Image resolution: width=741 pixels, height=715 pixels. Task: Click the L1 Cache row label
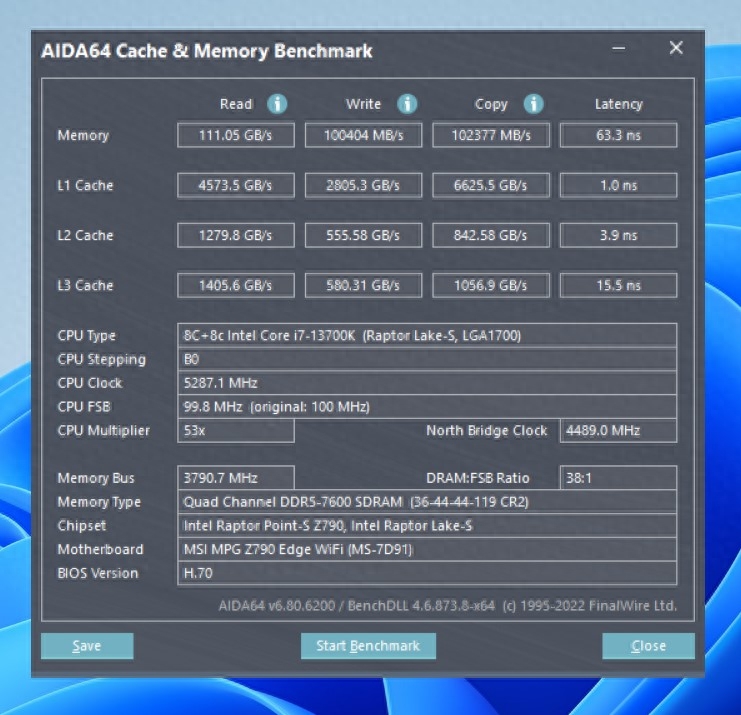tap(85, 185)
